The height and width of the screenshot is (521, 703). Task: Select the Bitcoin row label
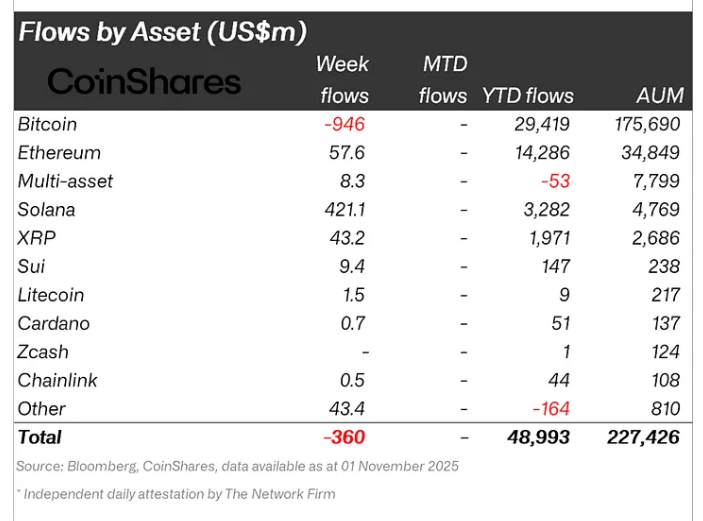47,124
